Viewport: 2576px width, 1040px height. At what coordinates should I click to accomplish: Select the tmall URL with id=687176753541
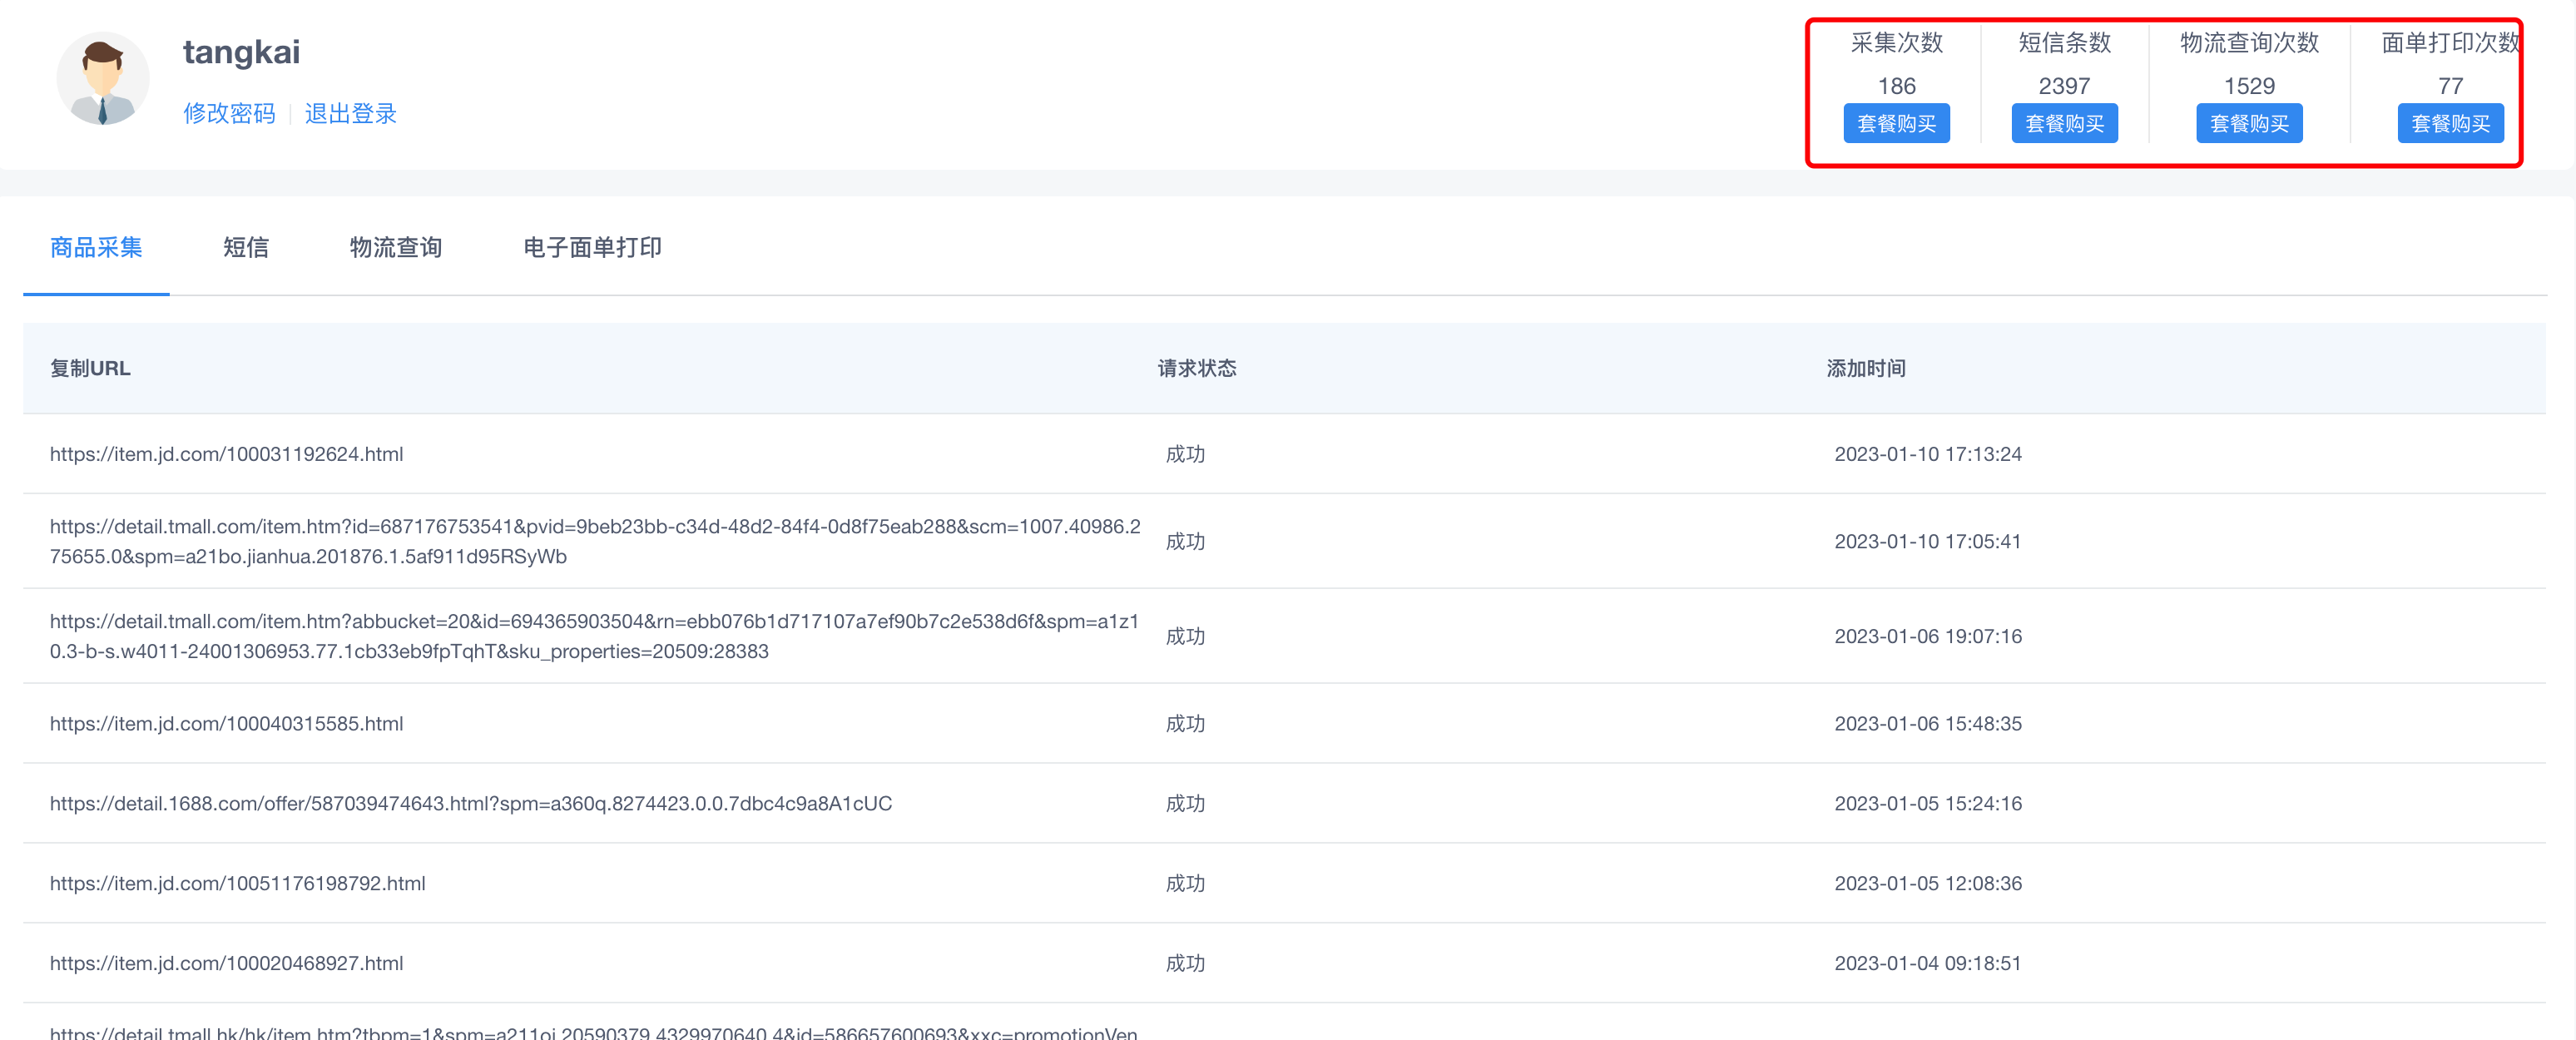pyautogui.click(x=595, y=541)
